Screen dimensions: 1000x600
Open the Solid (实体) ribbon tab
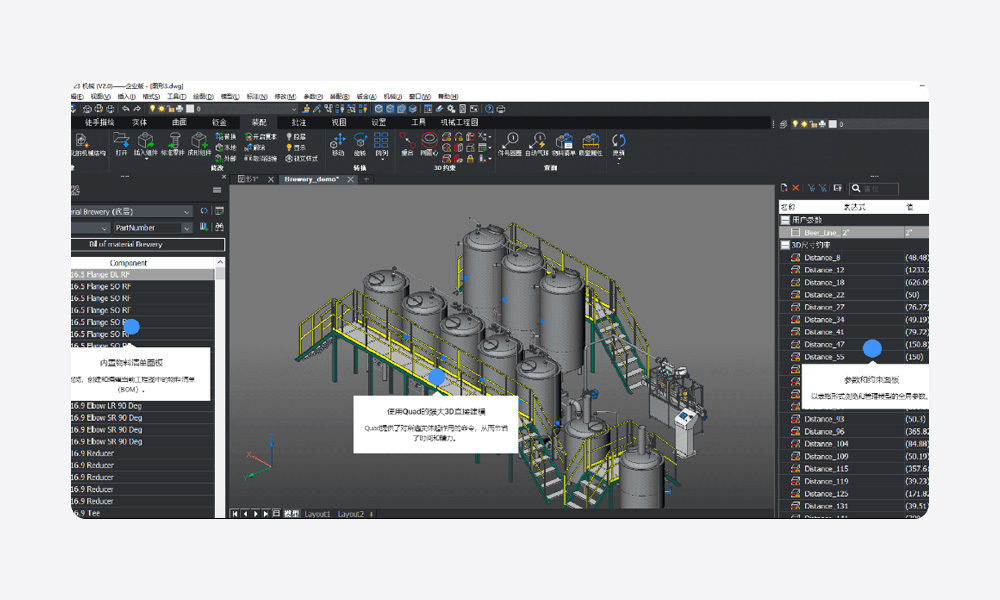click(140, 122)
